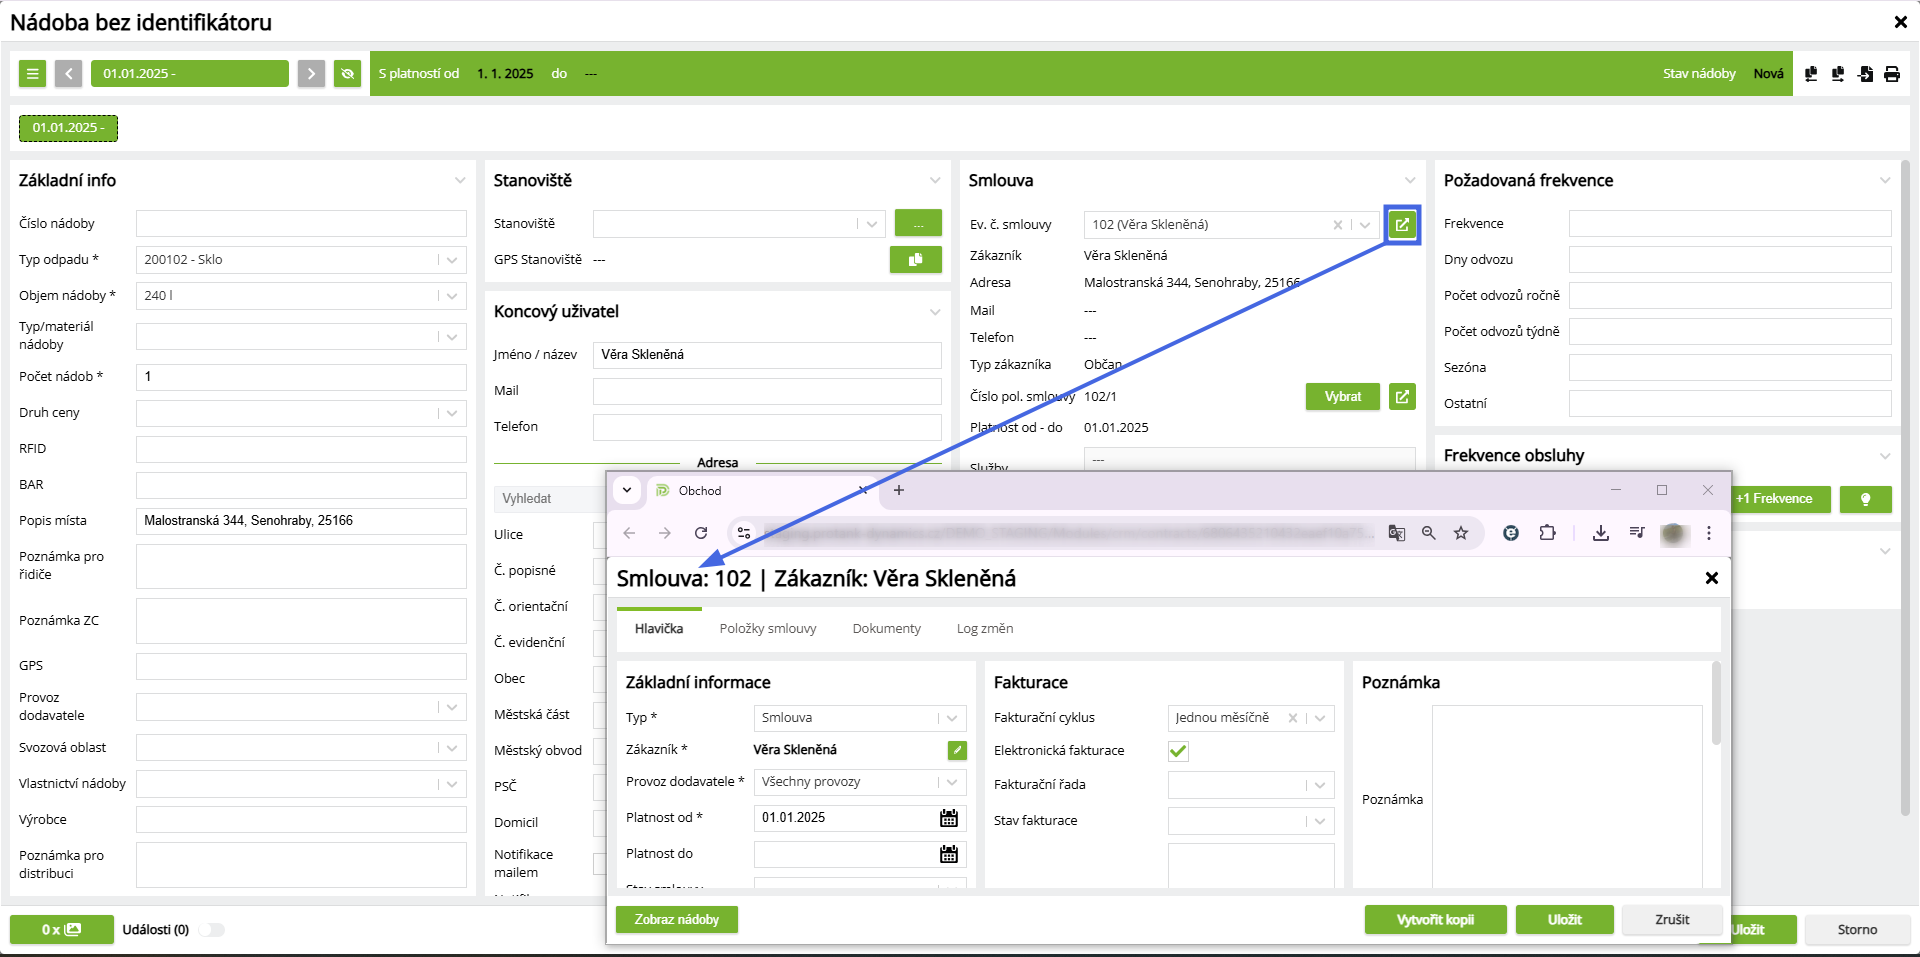Select the Obchod browser tab
This screenshot has width=1920, height=957.
tap(760, 490)
